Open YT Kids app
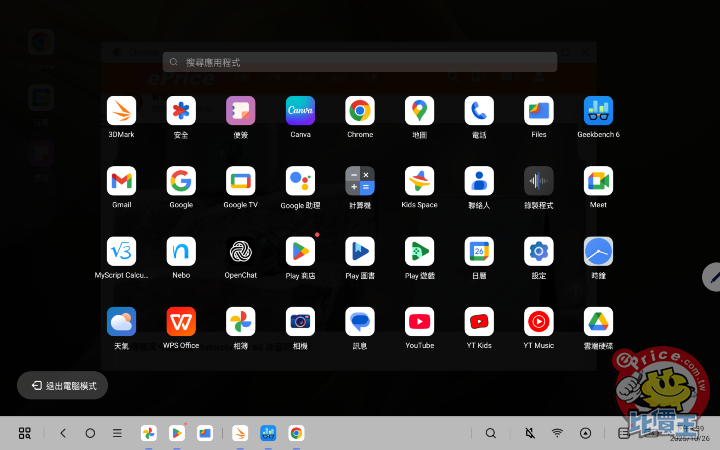 coord(479,321)
